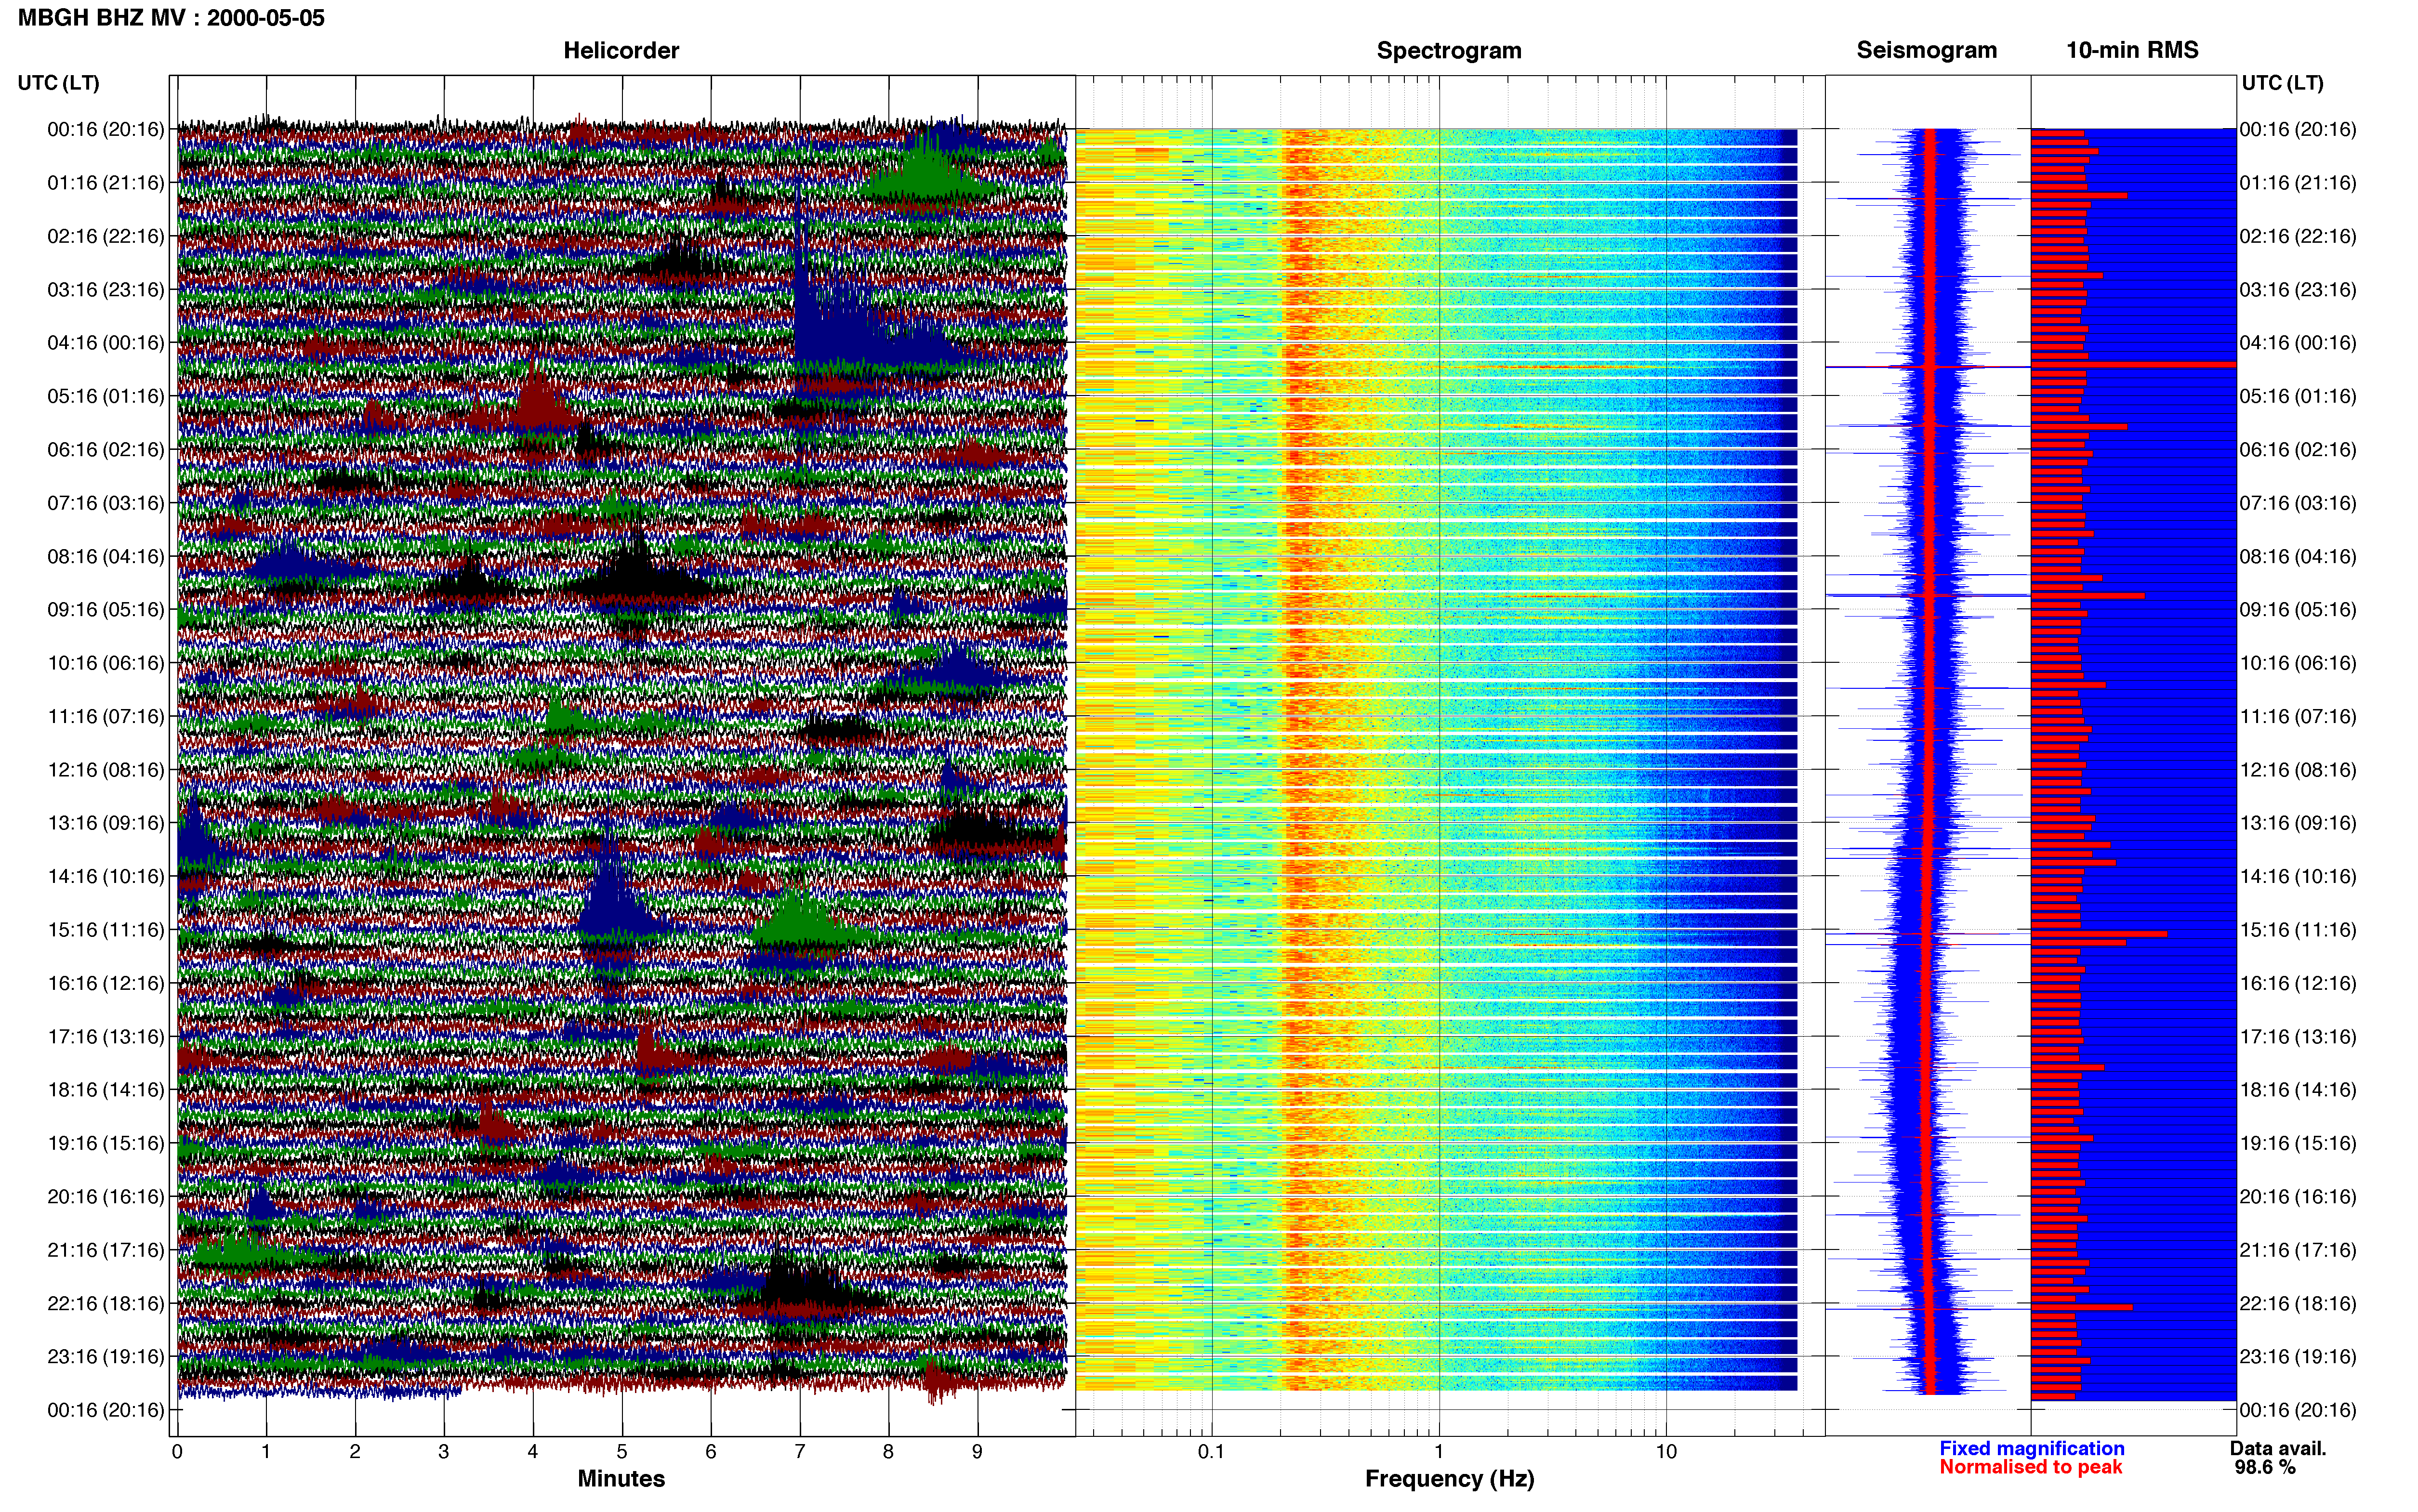
Task: Select the 10-min RMS panel heading
Action: pyautogui.click(x=2132, y=50)
